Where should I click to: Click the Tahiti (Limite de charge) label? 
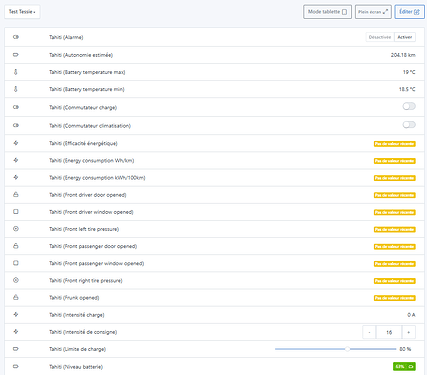pyautogui.click(x=77, y=349)
